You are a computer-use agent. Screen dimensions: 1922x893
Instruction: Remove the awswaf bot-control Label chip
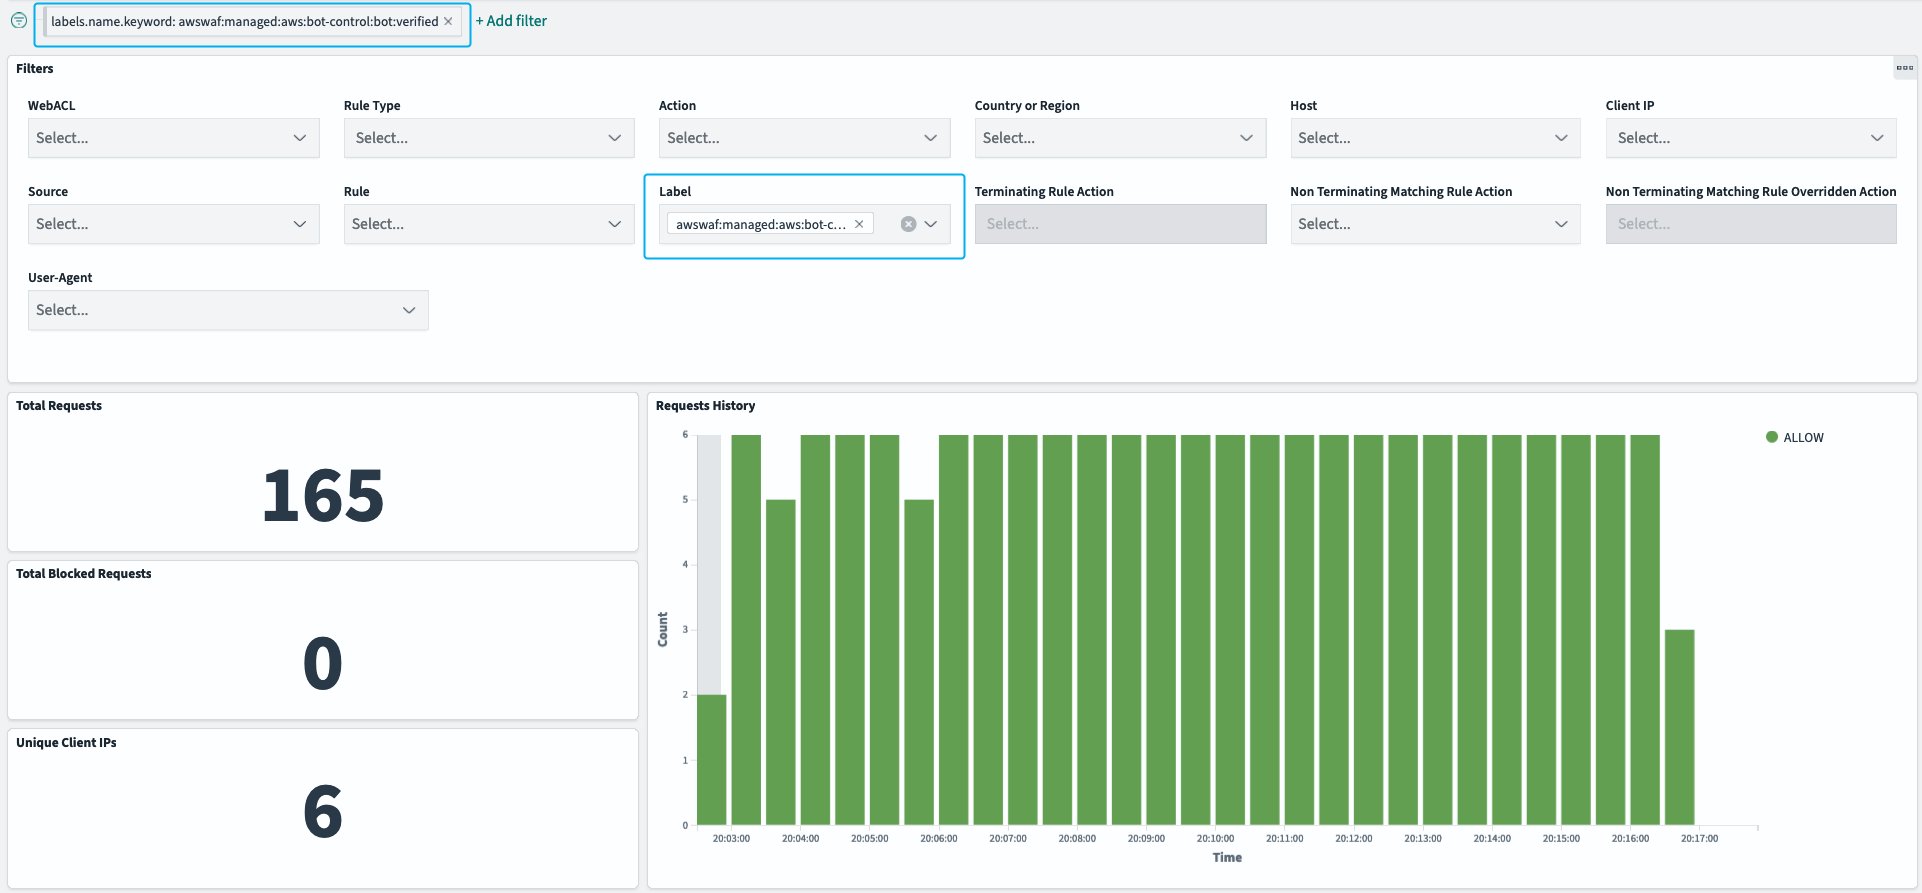pos(859,224)
